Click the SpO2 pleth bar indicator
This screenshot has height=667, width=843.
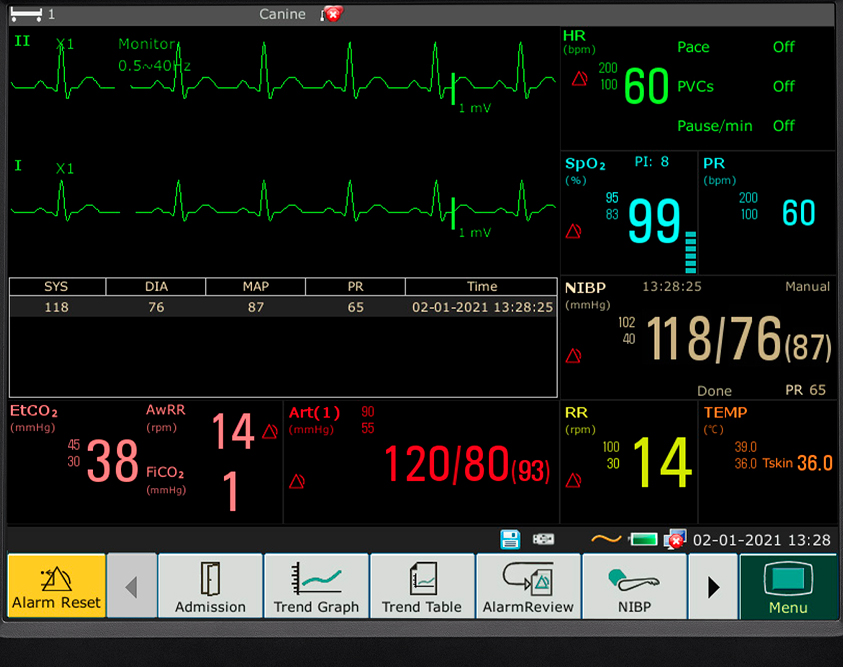pos(690,252)
